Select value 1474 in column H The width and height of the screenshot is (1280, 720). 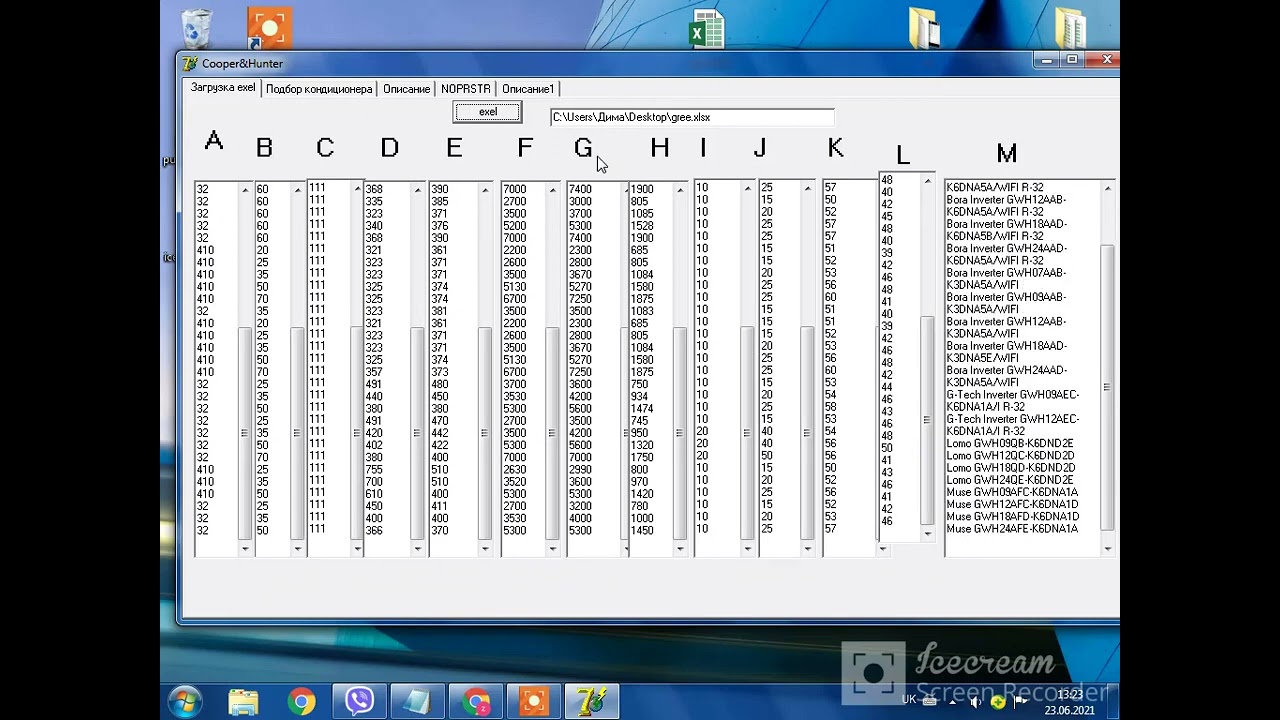click(x=642, y=409)
